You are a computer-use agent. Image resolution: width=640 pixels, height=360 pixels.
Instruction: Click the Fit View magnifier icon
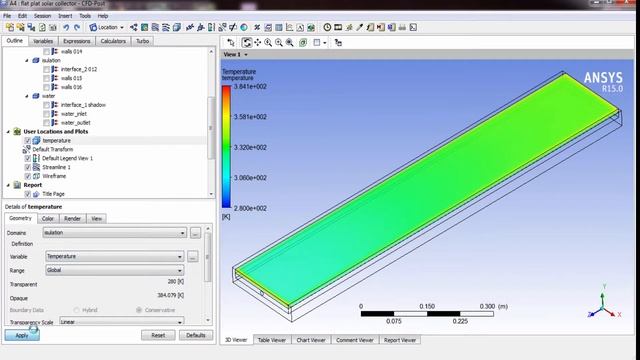click(x=290, y=42)
